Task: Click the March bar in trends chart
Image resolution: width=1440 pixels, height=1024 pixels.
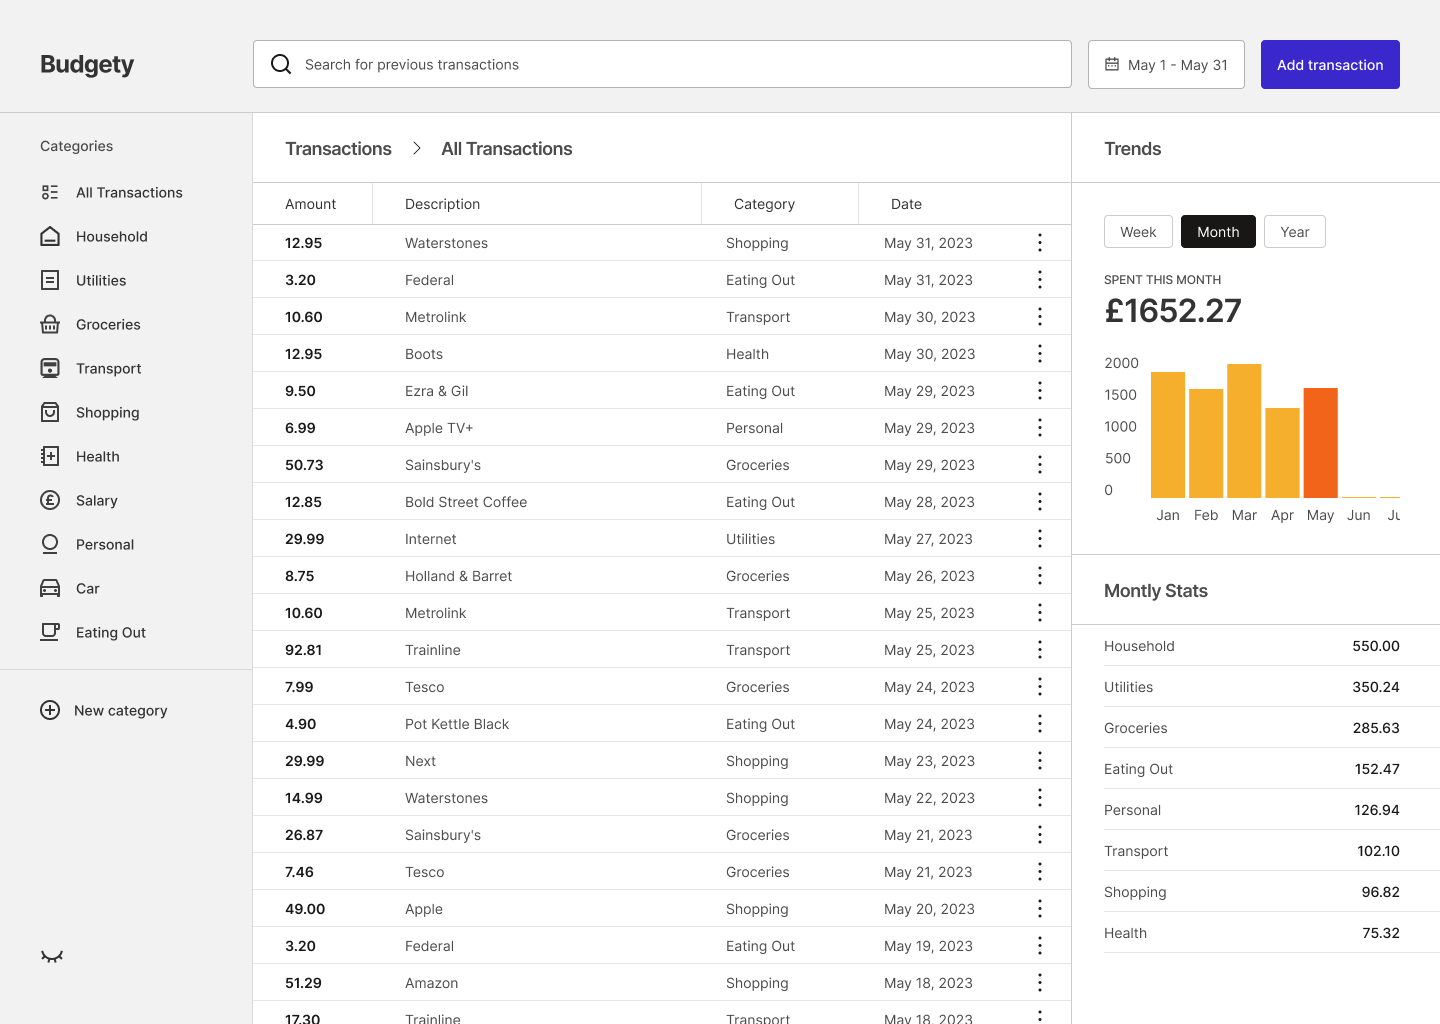Action: [1244, 430]
